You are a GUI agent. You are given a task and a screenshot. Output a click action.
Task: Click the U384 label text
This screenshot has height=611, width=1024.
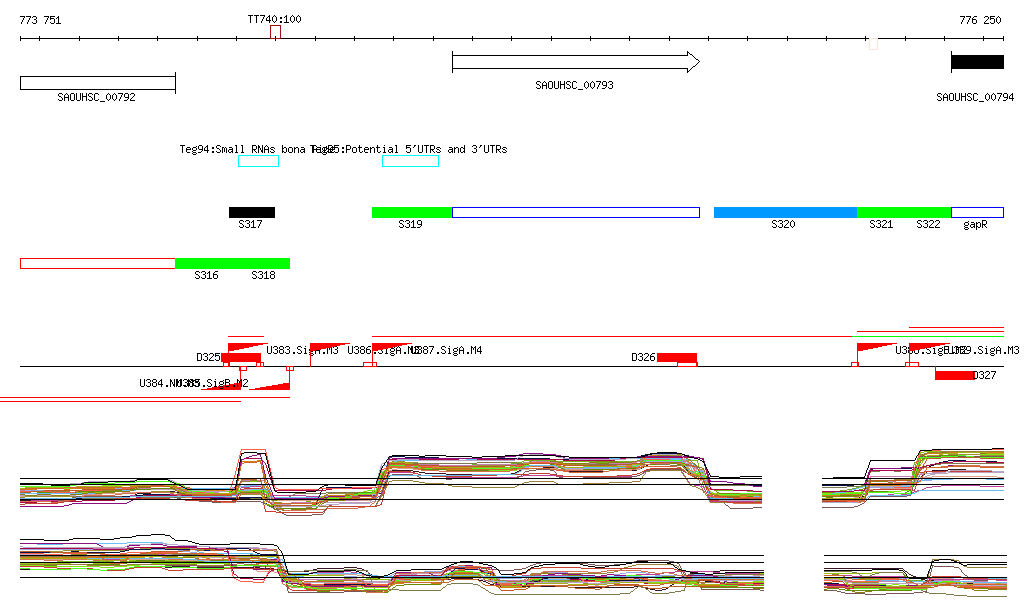(x=157, y=383)
